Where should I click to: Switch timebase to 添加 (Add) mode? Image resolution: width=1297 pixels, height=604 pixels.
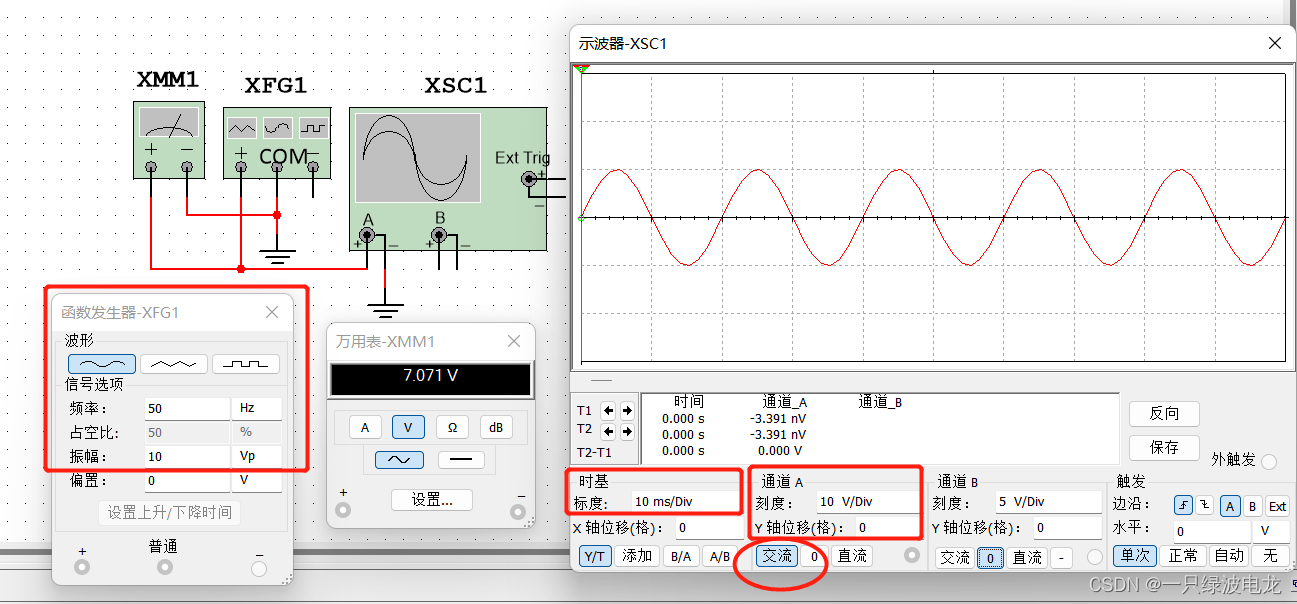click(637, 556)
